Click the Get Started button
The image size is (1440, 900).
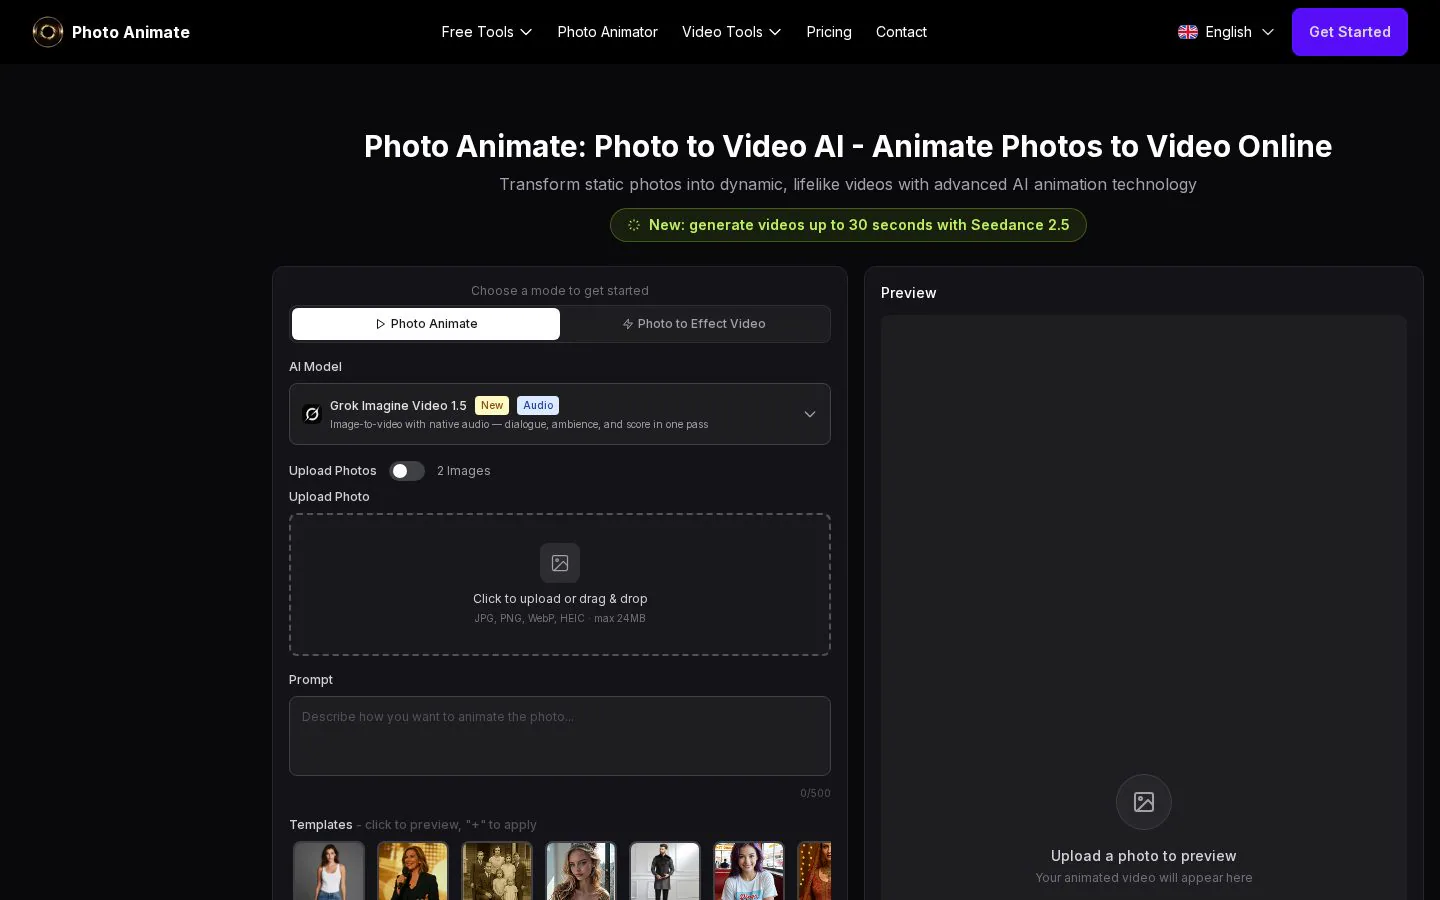1350,32
